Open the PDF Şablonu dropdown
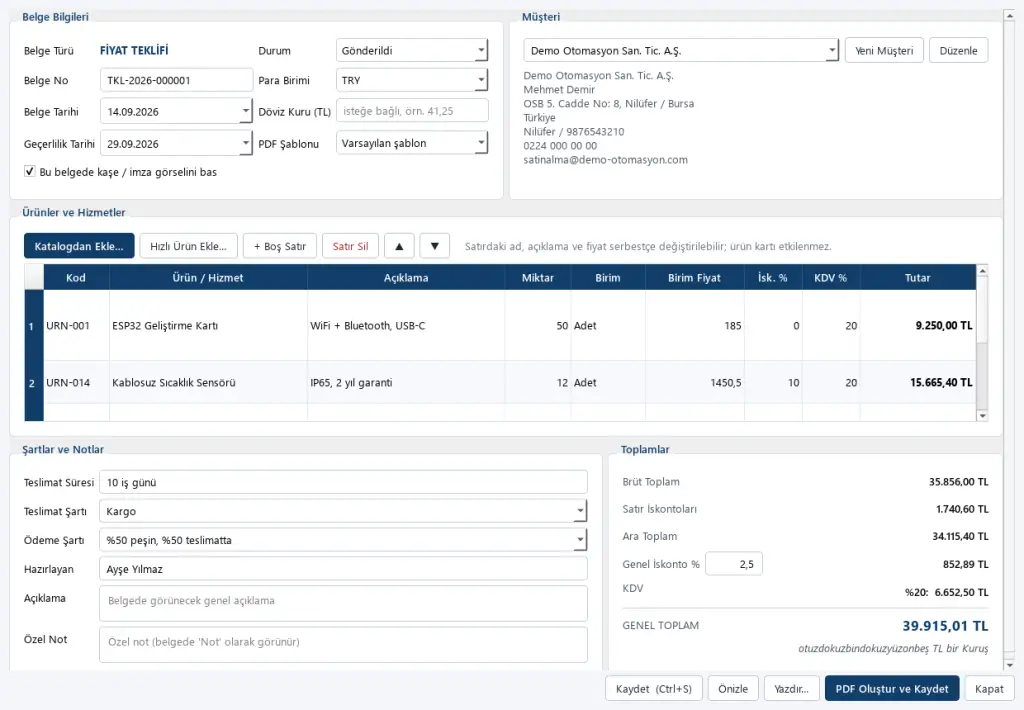 click(x=412, y=143)
